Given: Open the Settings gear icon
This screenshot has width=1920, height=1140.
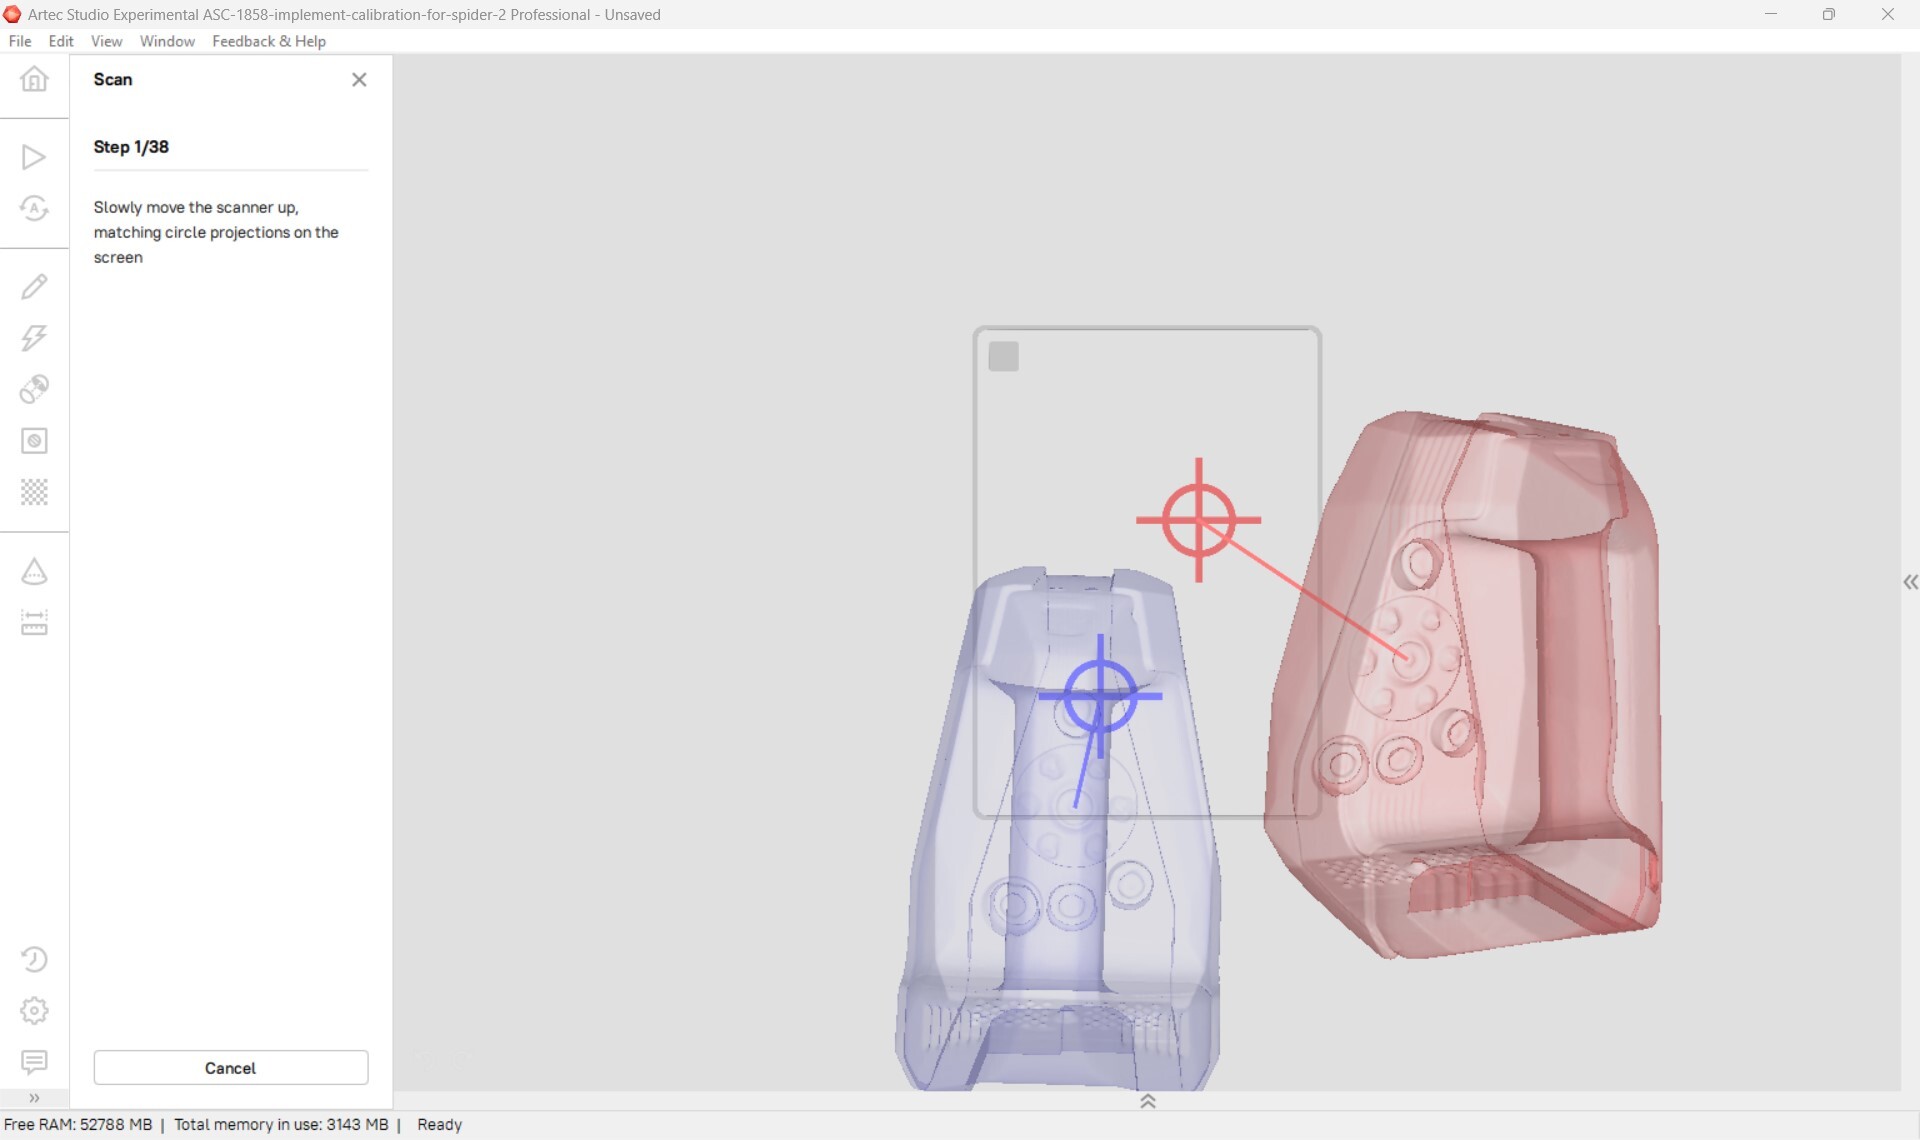Looking at the screenshot, I should (34, 1010).
